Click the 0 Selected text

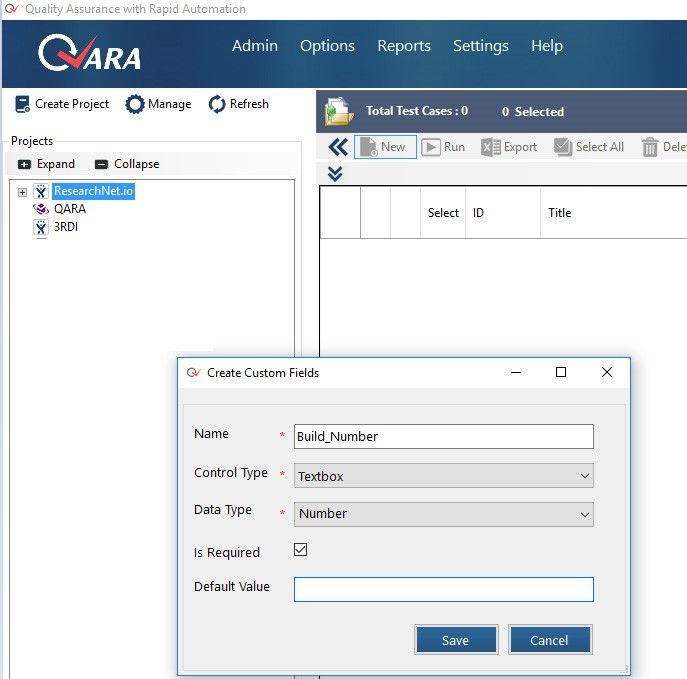pos(533,112)
